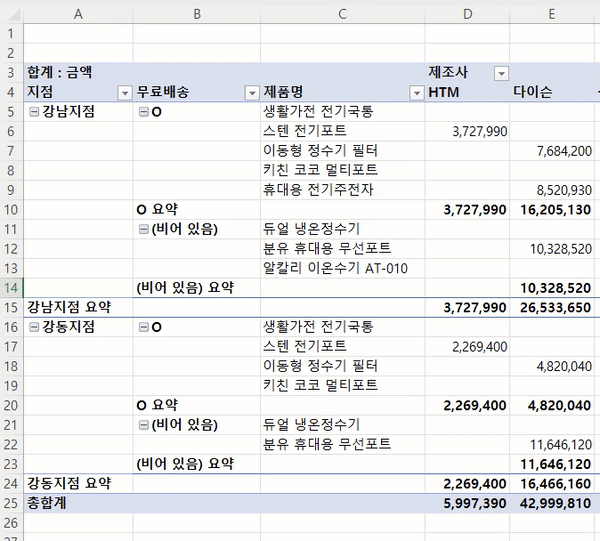Select value 3,727,990 in row 6
This screenshot has width=600, height=541.
[x=467, y=131]
